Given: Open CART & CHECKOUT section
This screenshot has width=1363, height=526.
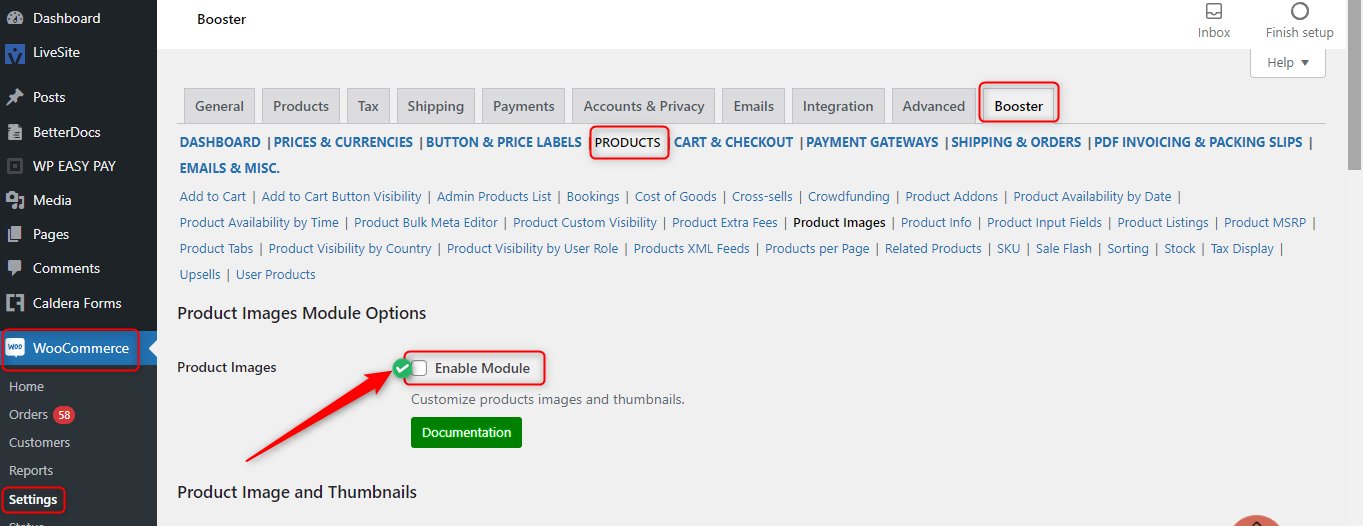Looking at the screenshot, I should pyautogui.click(x=734, y=142).
